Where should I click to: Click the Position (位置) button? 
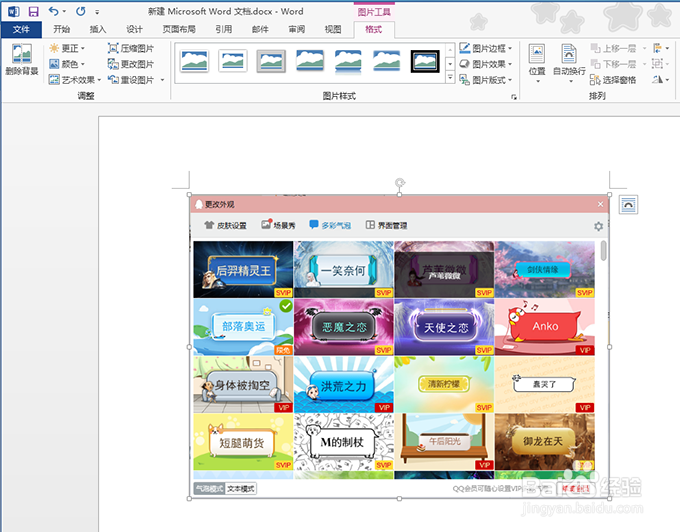point(537,63)
